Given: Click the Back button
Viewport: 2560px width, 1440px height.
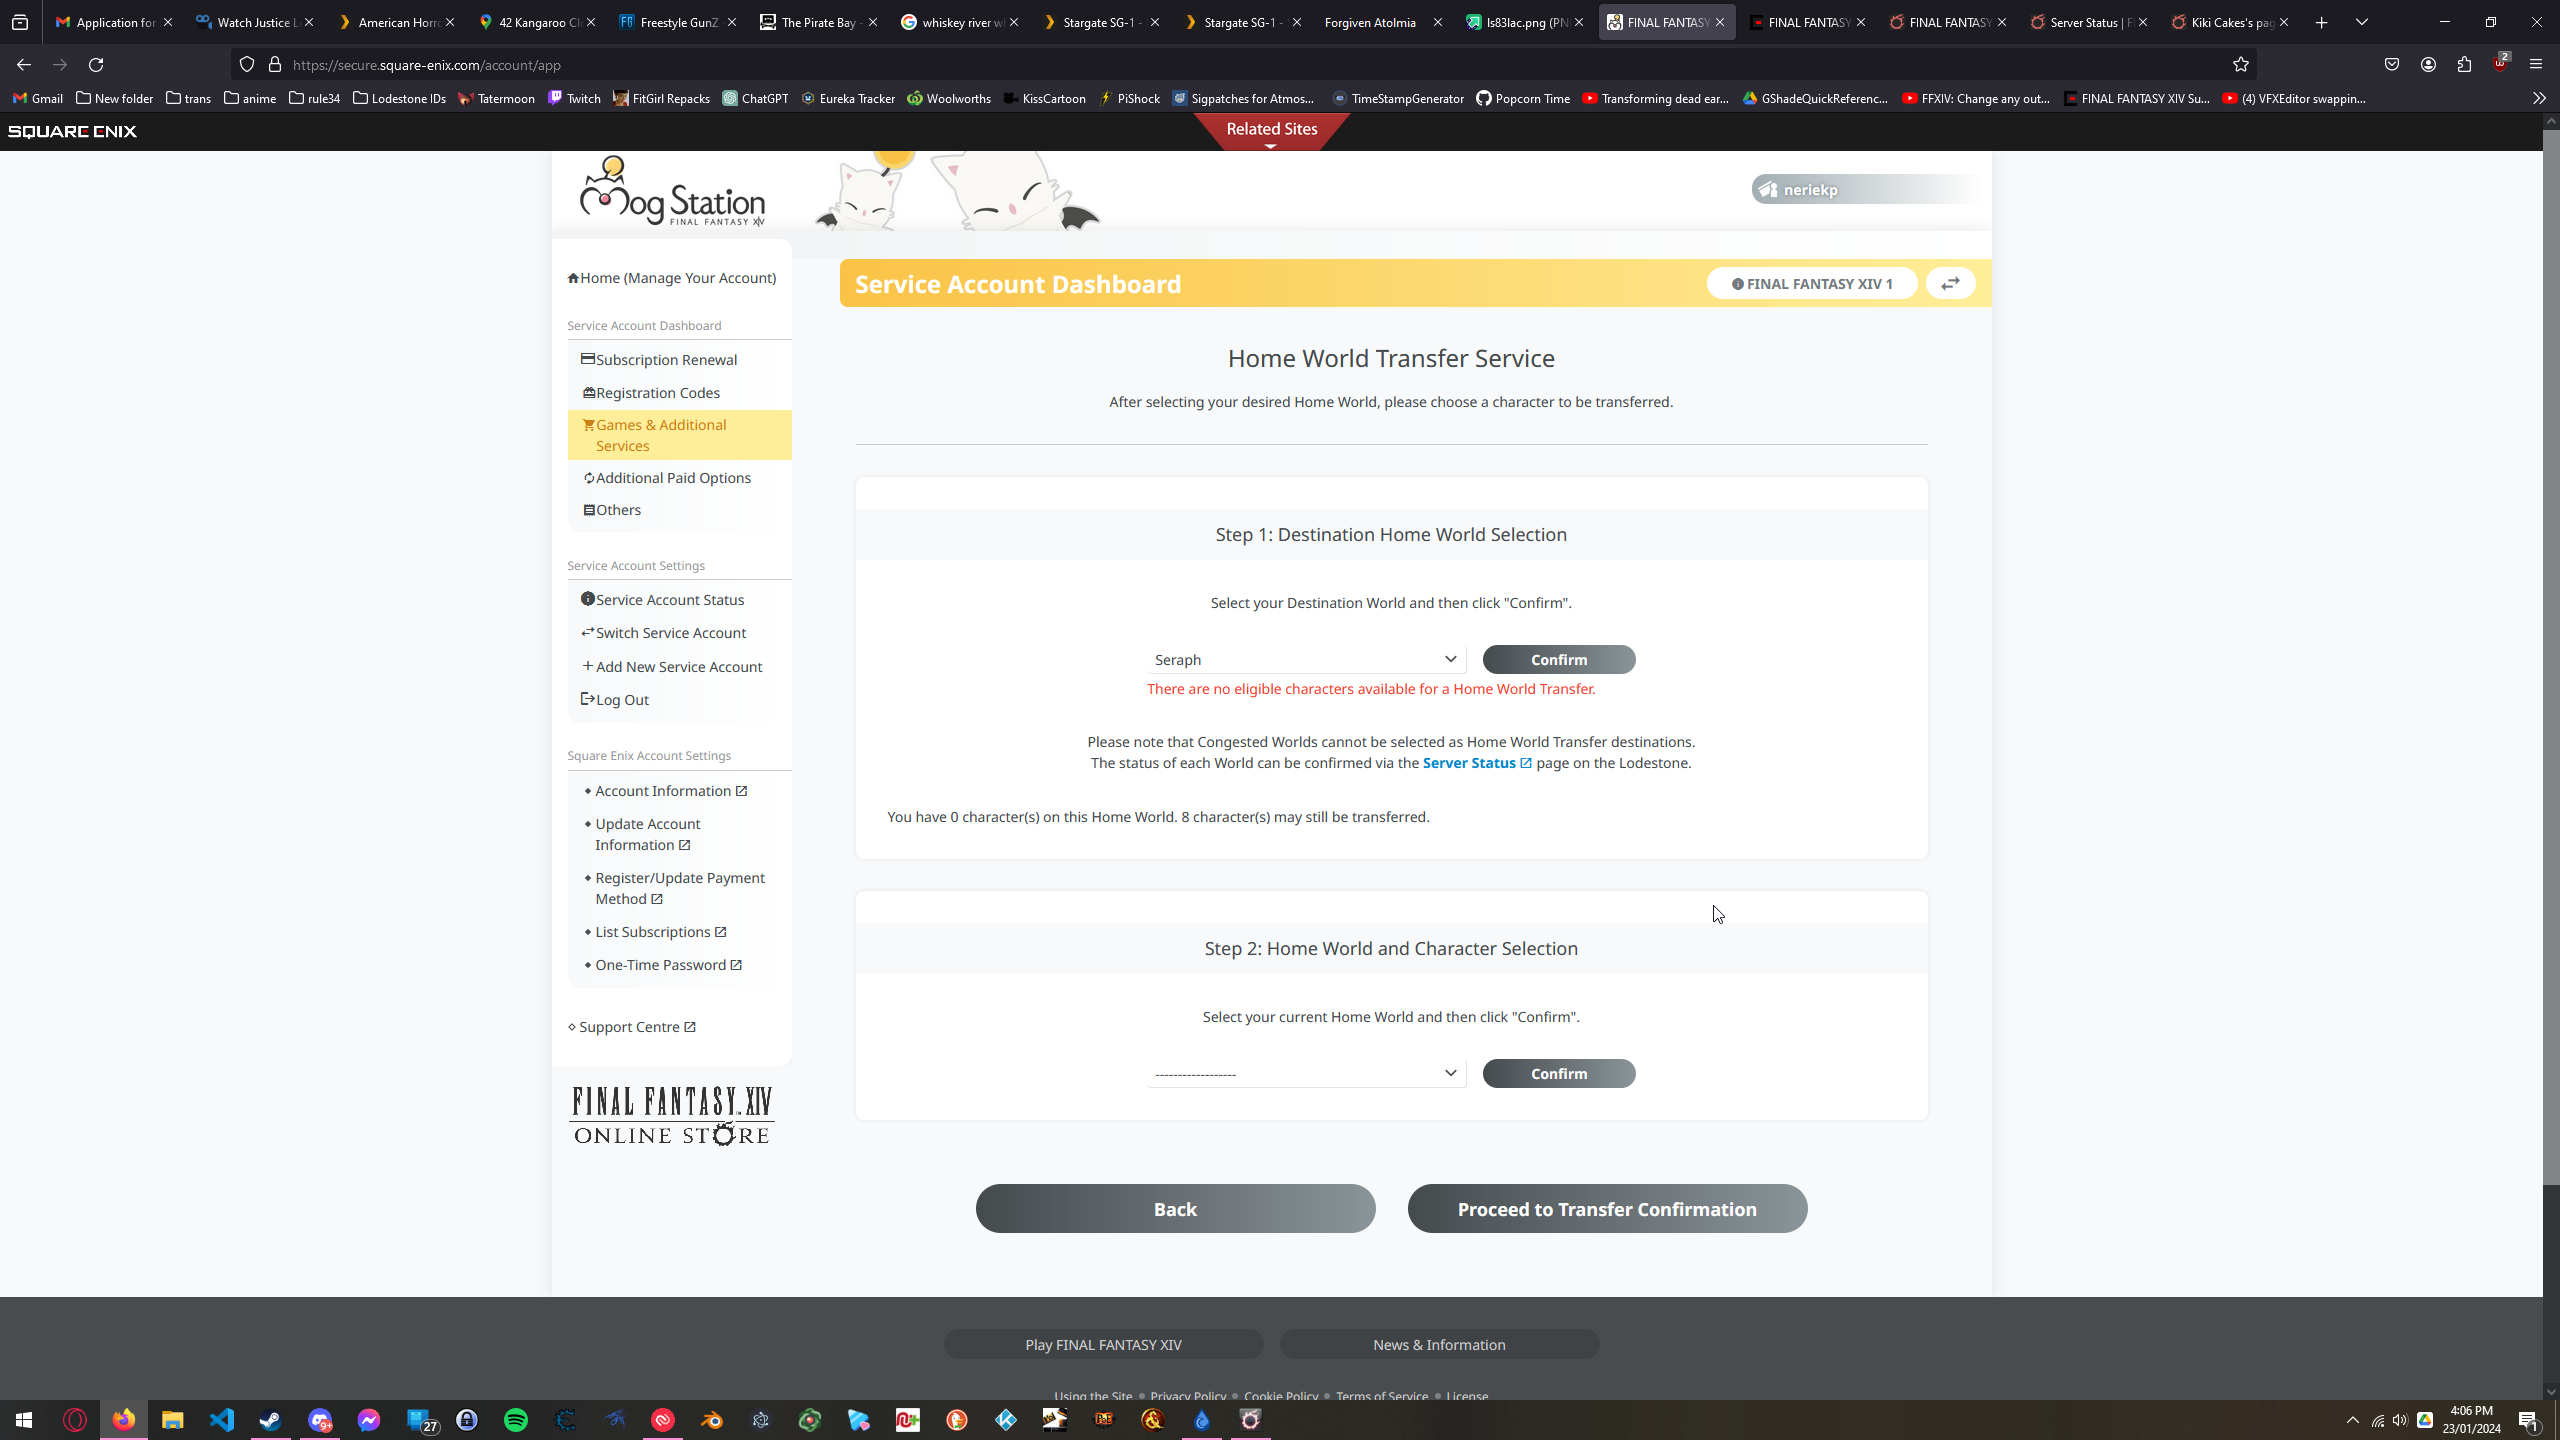Looking at the screenshot, I should [1175, 1209].
